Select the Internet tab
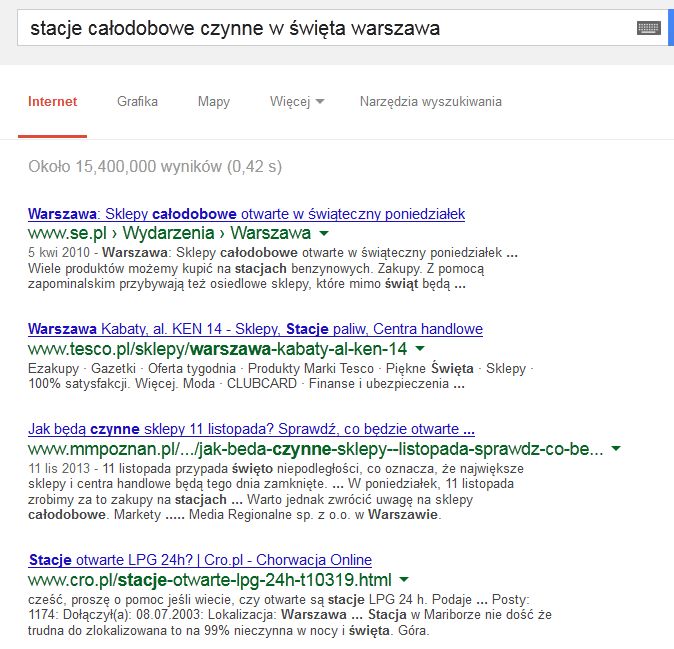The height and width of the screenshot is (649, 674). coord(52,101)
